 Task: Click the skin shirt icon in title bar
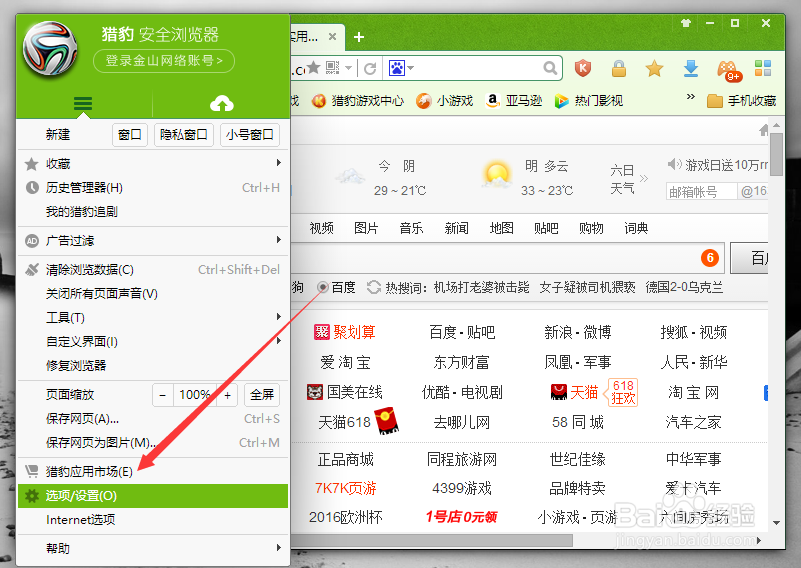(686, 23)
